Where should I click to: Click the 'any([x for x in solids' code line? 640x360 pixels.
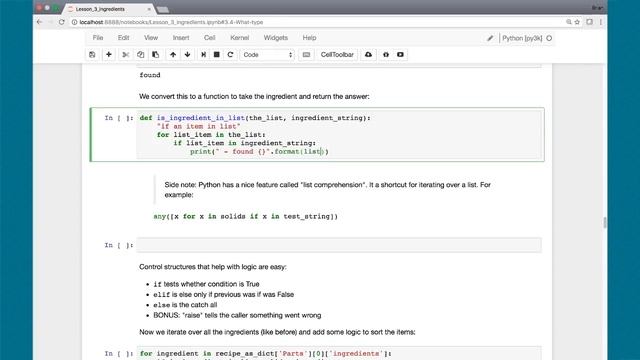point(246,216)
